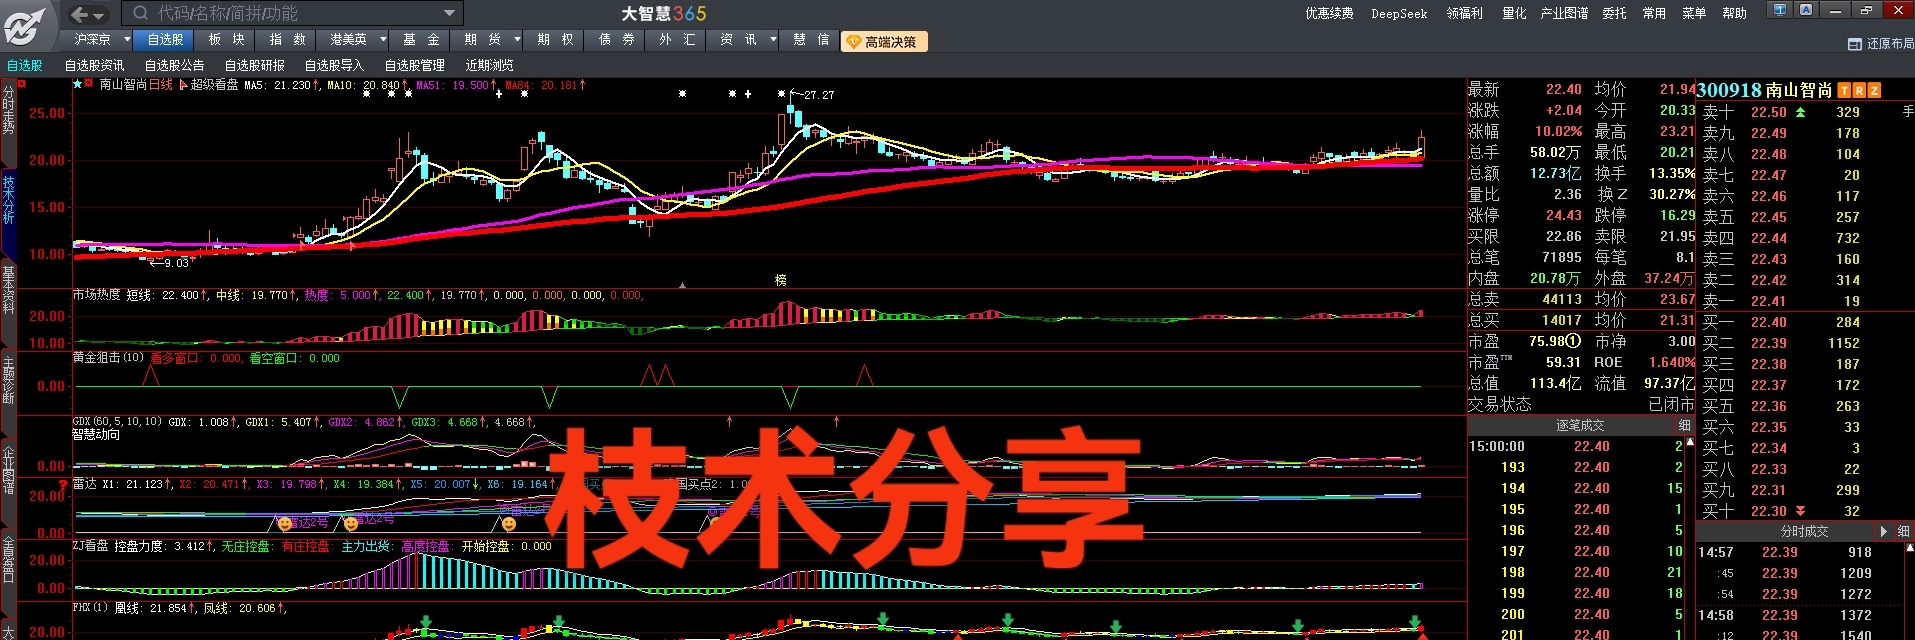Click the star favorite icon beside 南山智尚
This screenshot has height=640, width=1915.
pos(77,85)
